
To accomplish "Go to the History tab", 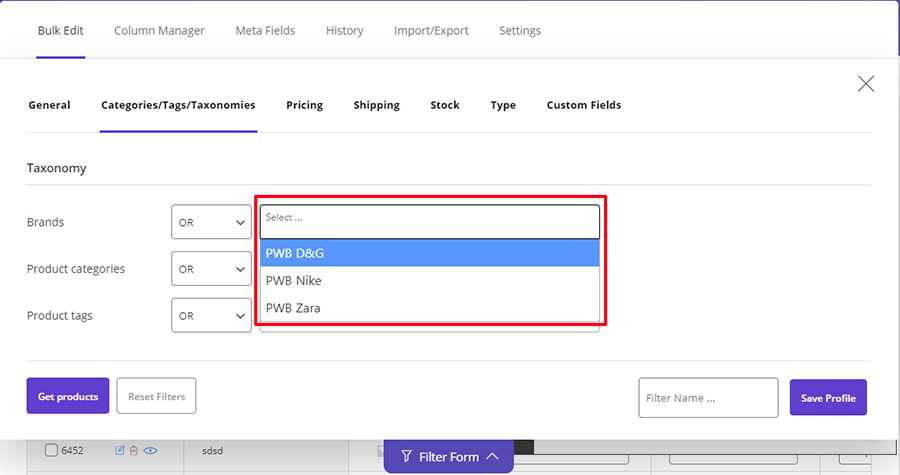I will coord(344,30).
